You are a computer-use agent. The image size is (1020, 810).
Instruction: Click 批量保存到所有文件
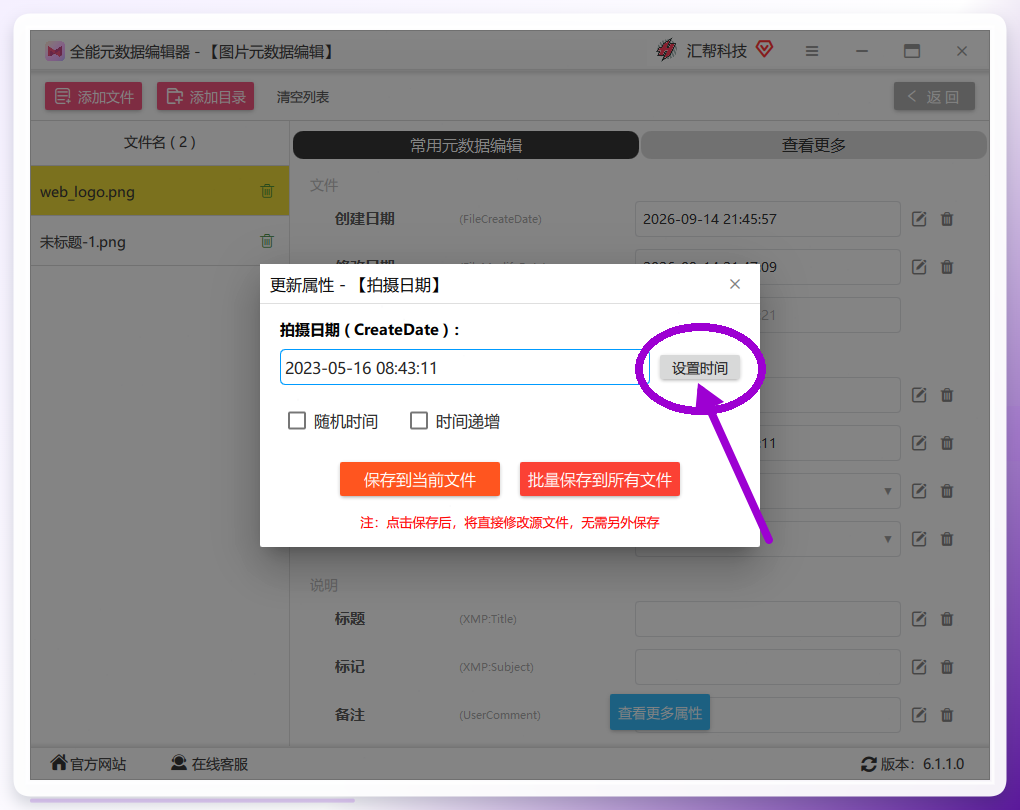click(x=600, y=479)
